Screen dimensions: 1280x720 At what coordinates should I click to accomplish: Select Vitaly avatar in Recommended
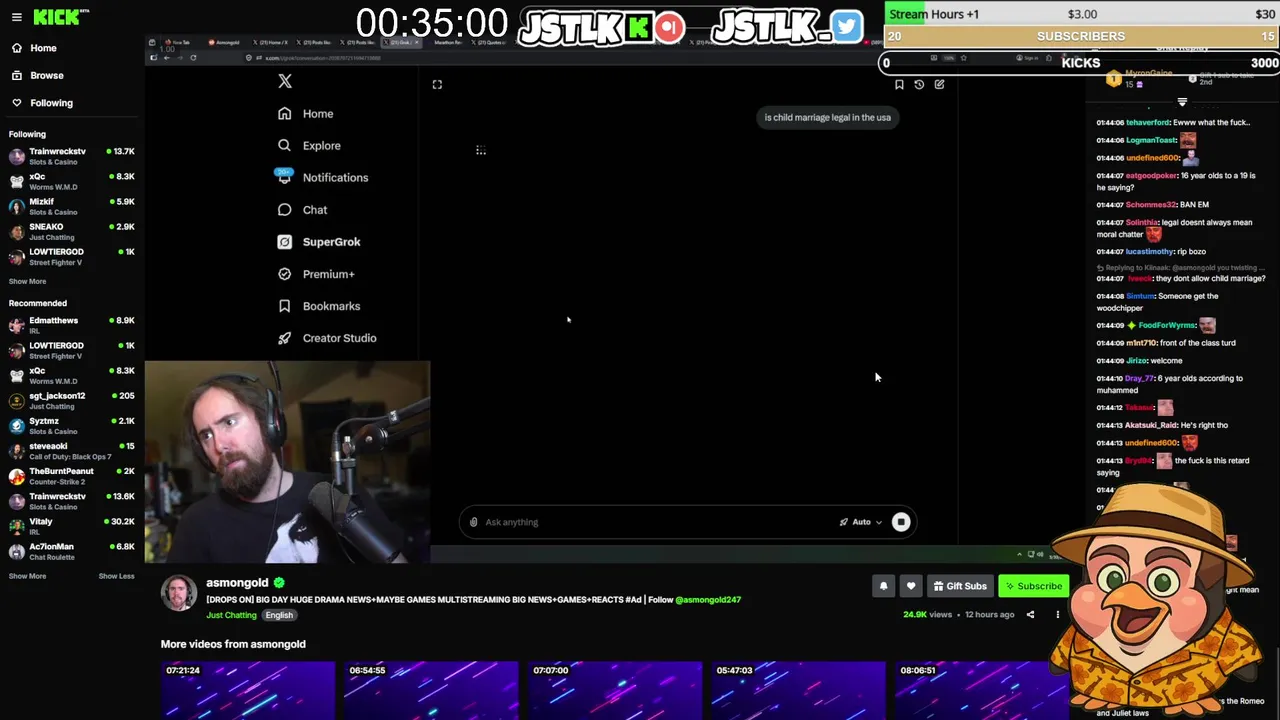tap(17, 526)
